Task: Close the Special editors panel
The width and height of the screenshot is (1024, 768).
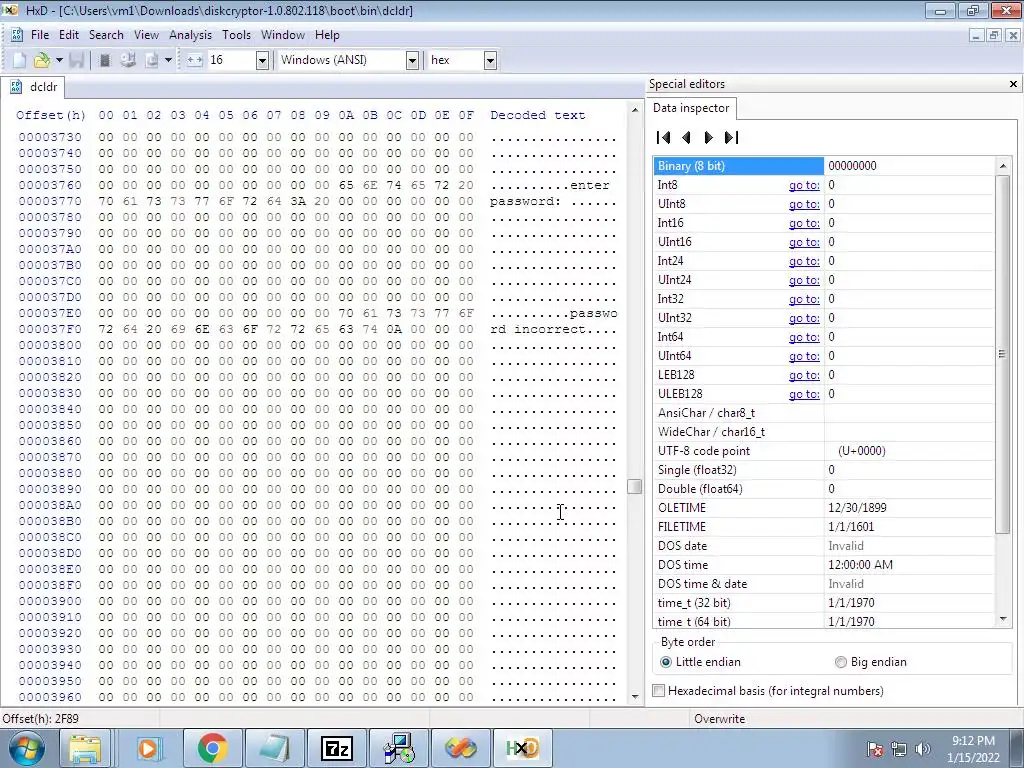Action: [x=1013, y=84]
